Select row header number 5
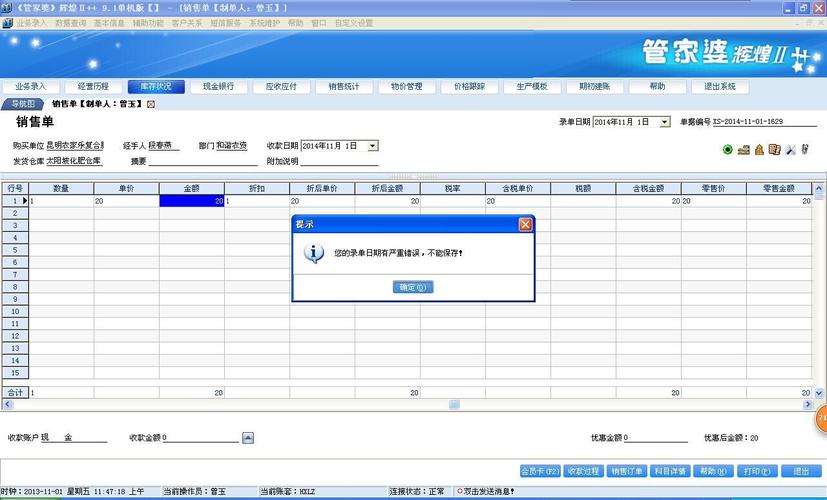 15,250
